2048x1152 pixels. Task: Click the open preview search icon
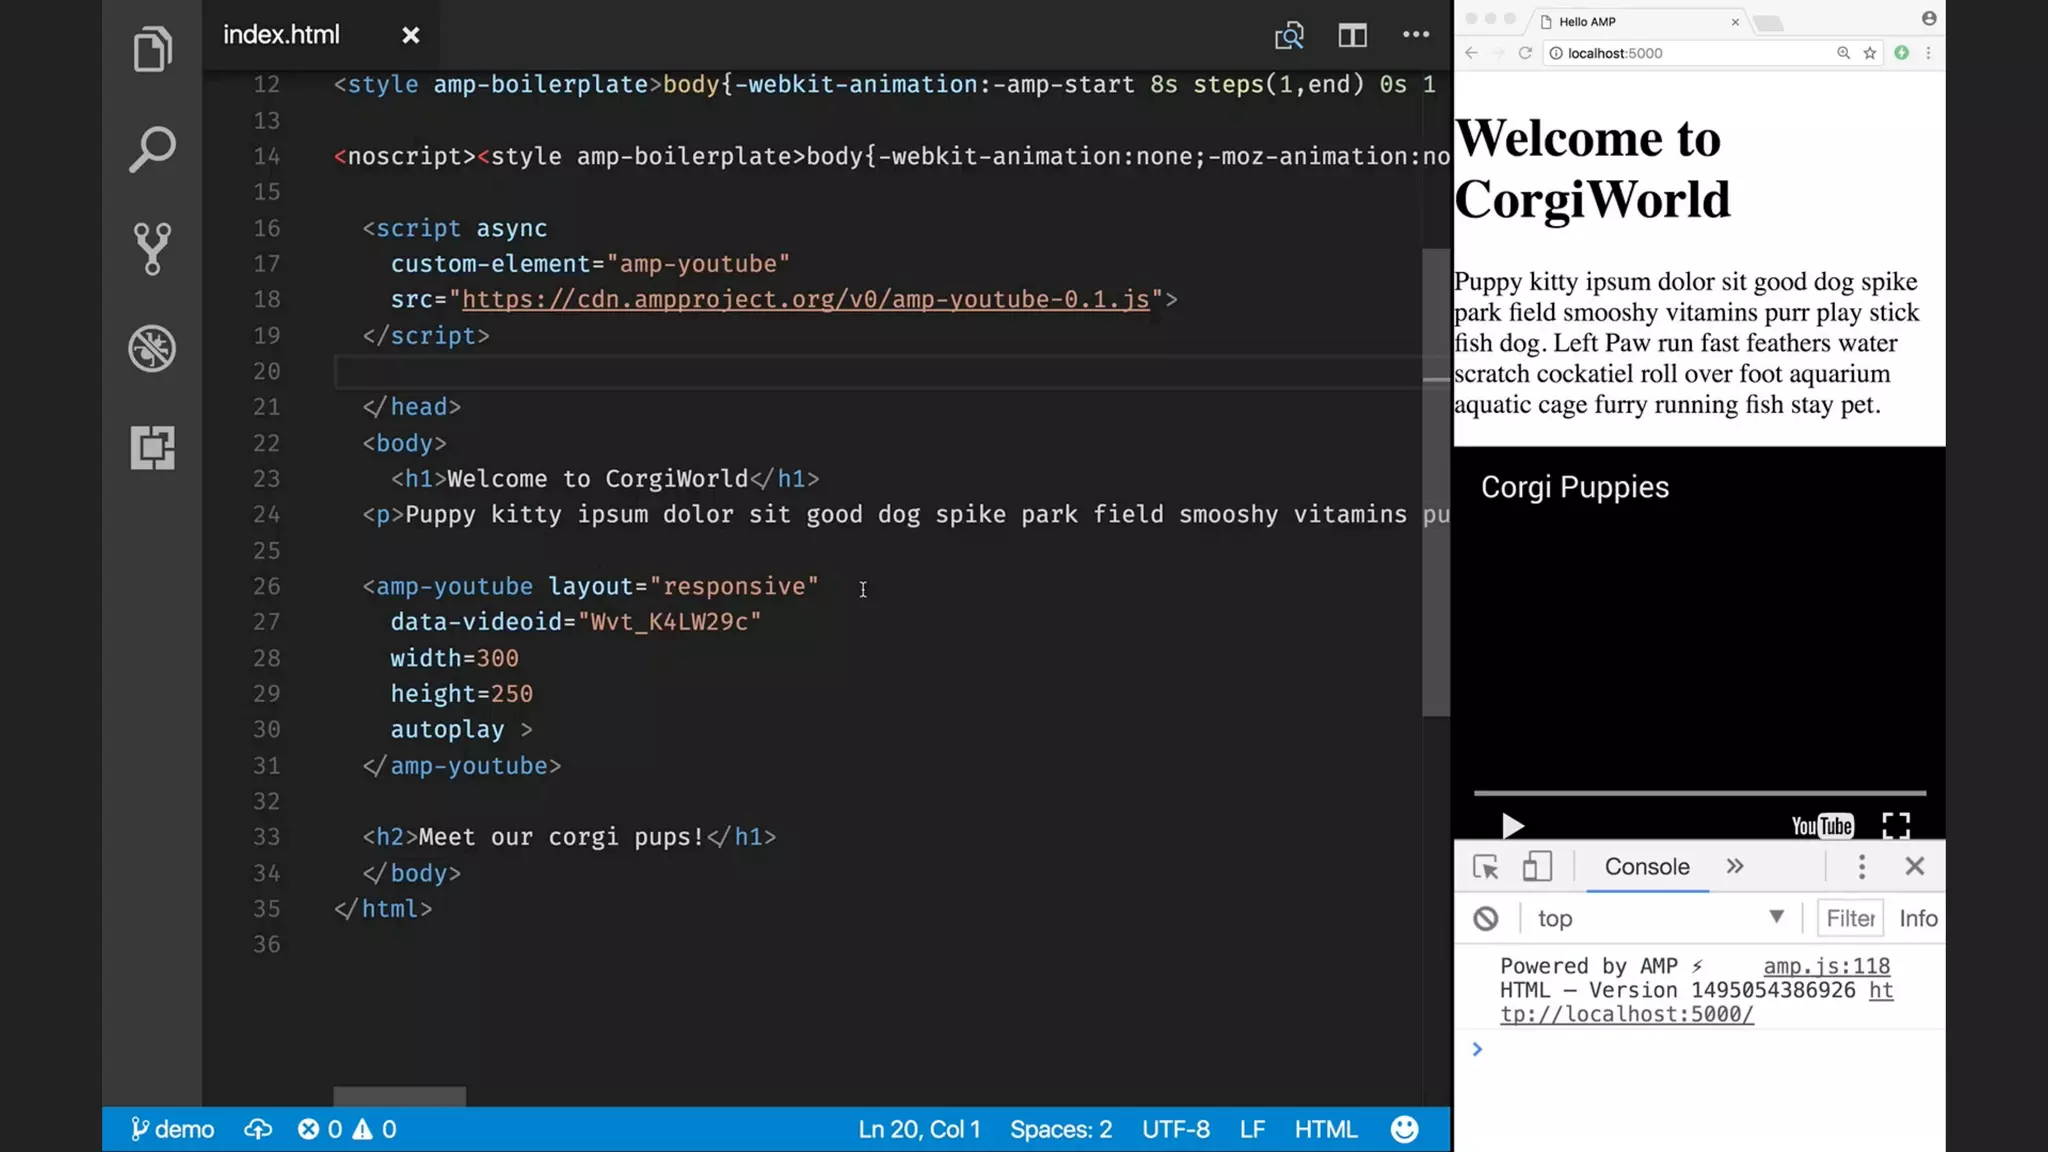pos(1289,35)
